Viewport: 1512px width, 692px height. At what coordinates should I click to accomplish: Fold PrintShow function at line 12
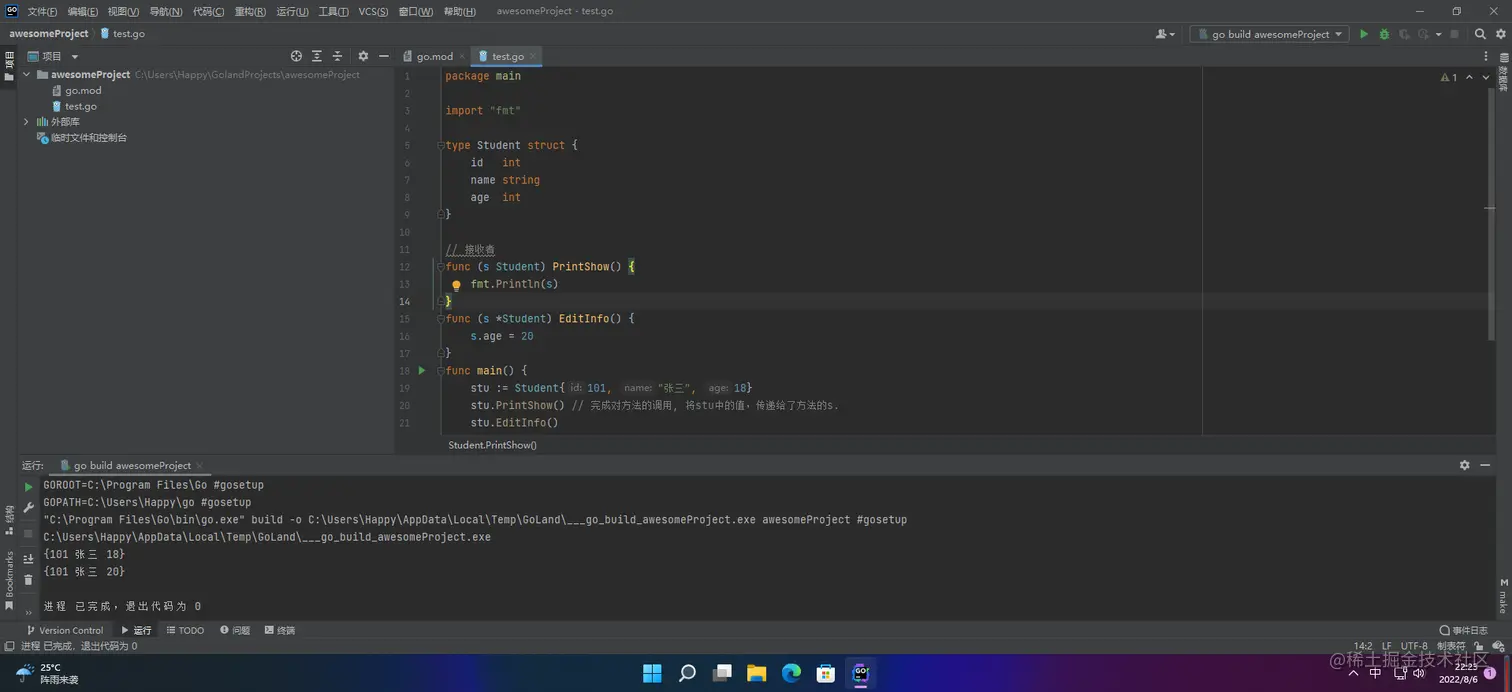[440, 267]
